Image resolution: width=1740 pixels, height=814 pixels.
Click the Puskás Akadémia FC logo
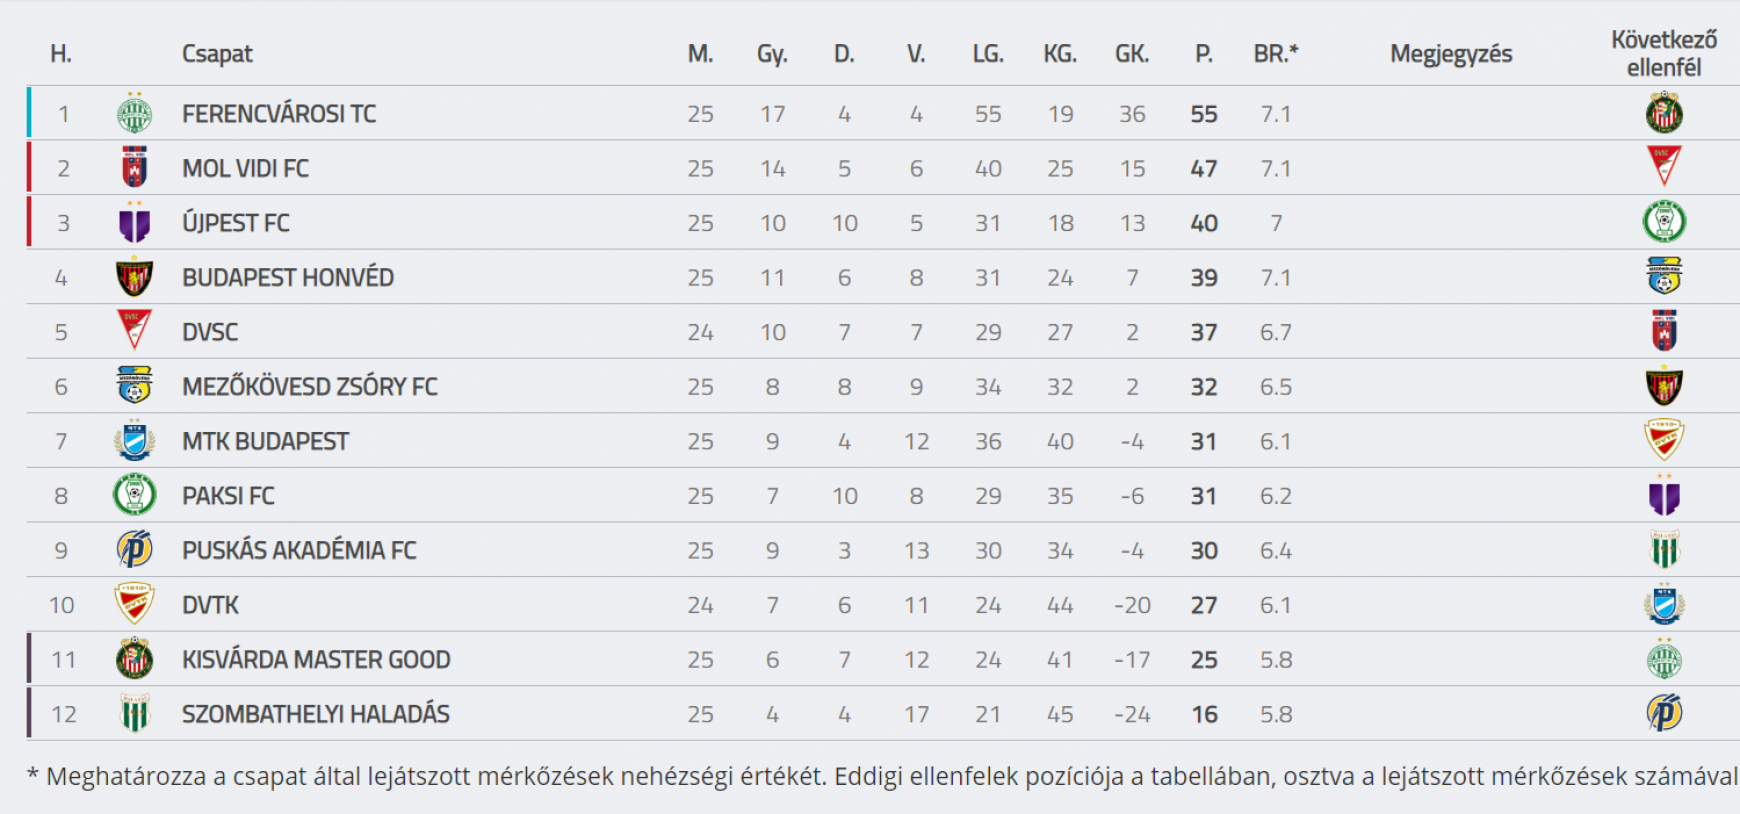pyautogui.click(x=135, y=550)
